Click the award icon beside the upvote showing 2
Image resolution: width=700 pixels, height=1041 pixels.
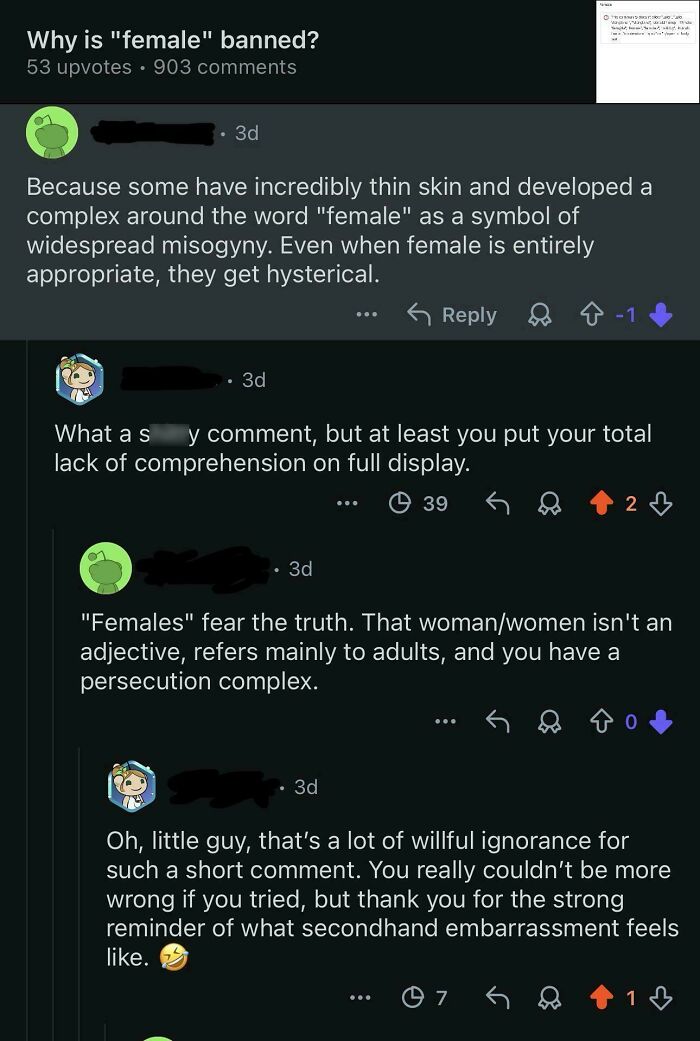tap(549, 503)
